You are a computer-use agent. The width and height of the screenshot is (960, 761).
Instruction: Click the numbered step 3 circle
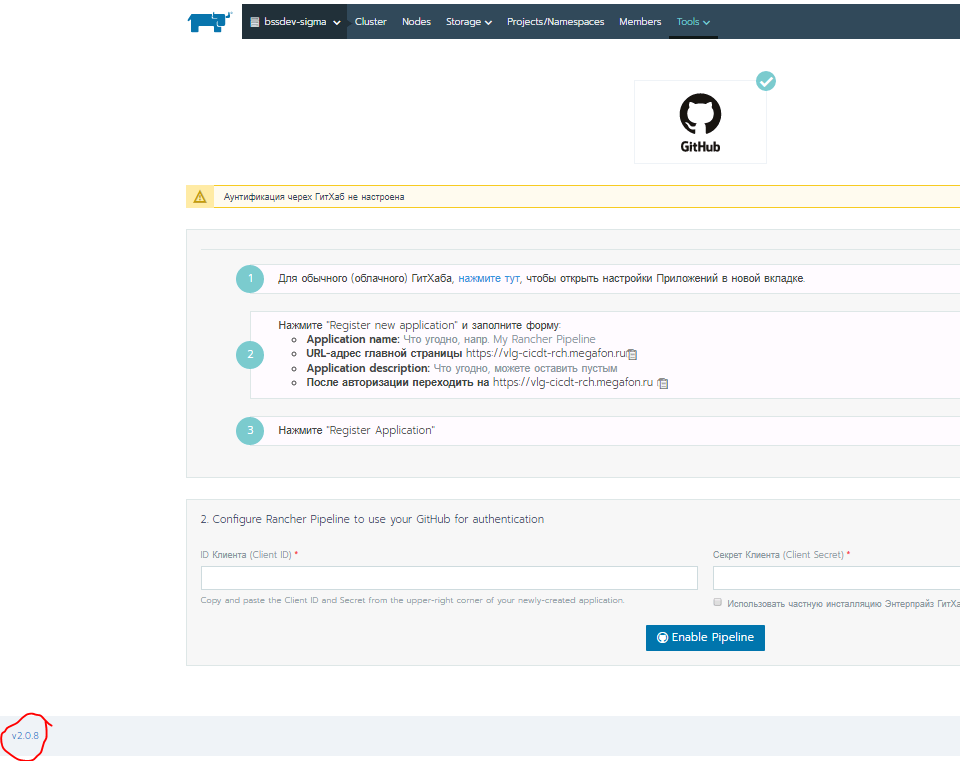249,430
